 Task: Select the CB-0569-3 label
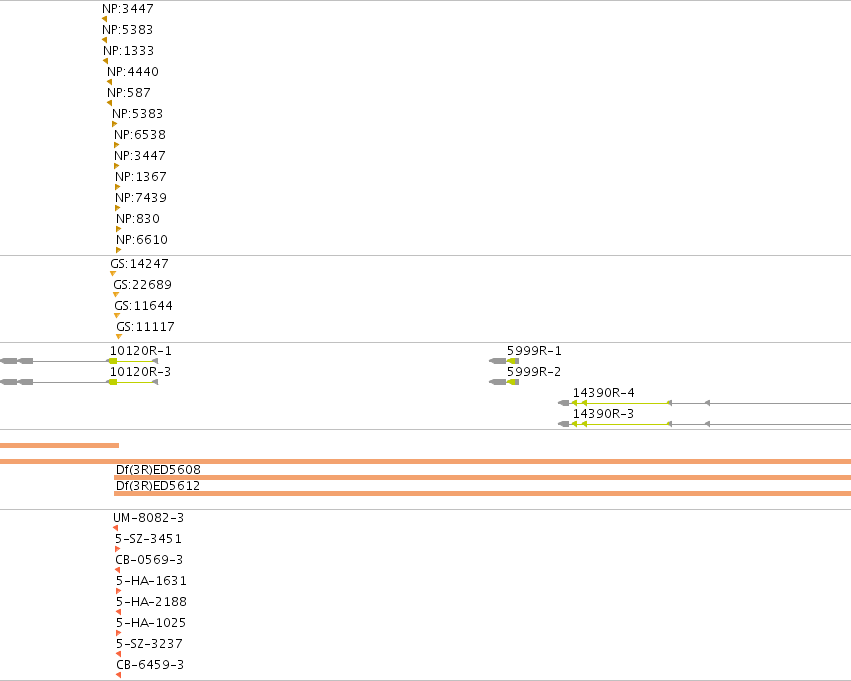coord(149,559)
